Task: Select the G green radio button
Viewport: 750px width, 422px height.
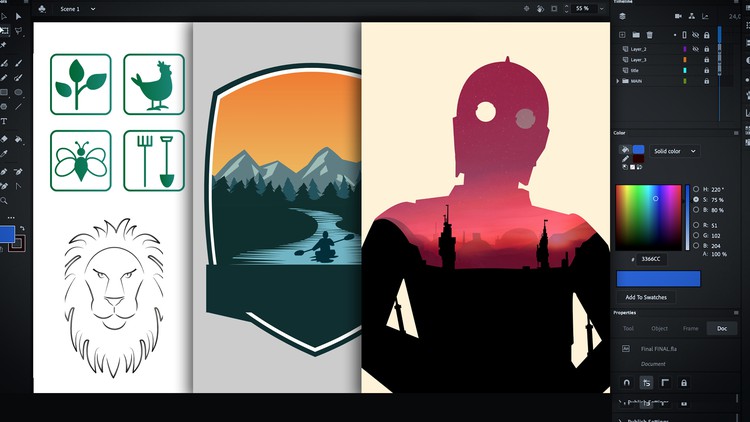Action: (x=696, y=235)
